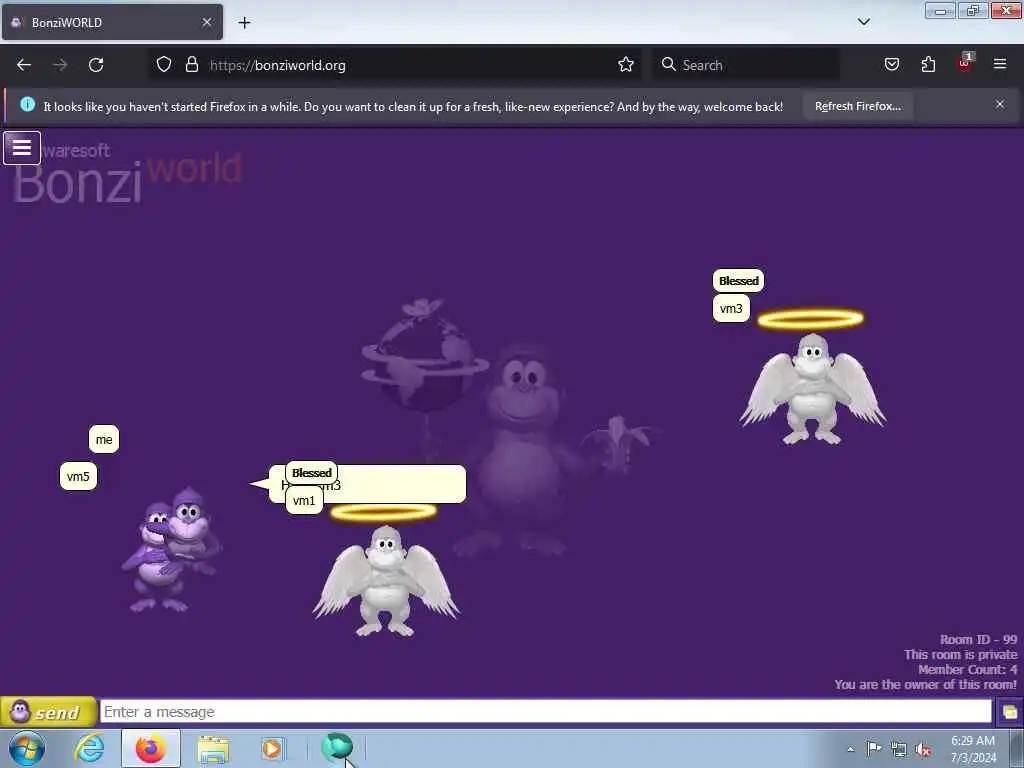Click the vm1 angel Bonzi character
1024x768 pixels.
point(386,580)
